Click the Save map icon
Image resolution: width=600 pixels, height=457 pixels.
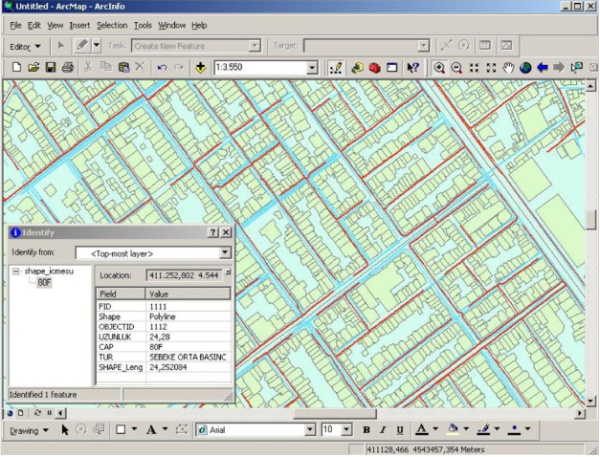coord(50,67)
